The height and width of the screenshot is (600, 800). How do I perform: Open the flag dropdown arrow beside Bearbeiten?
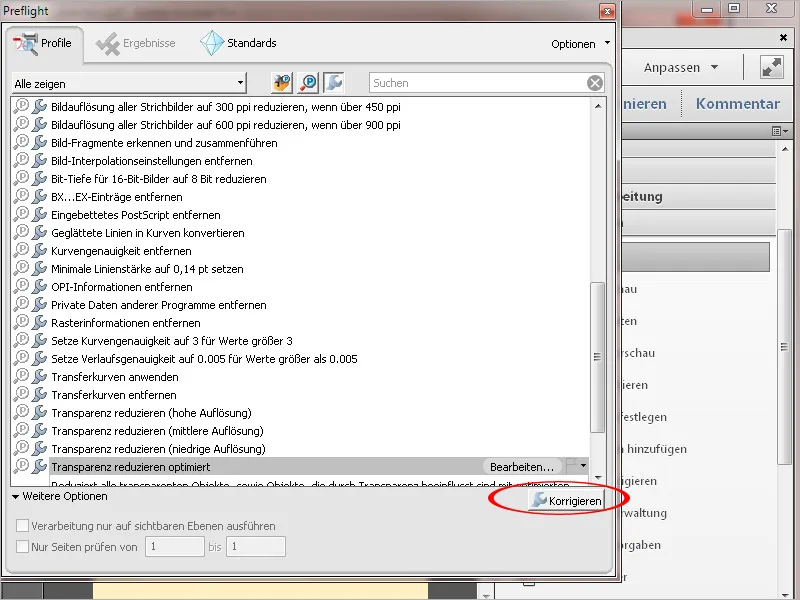[x=583, y=465]
